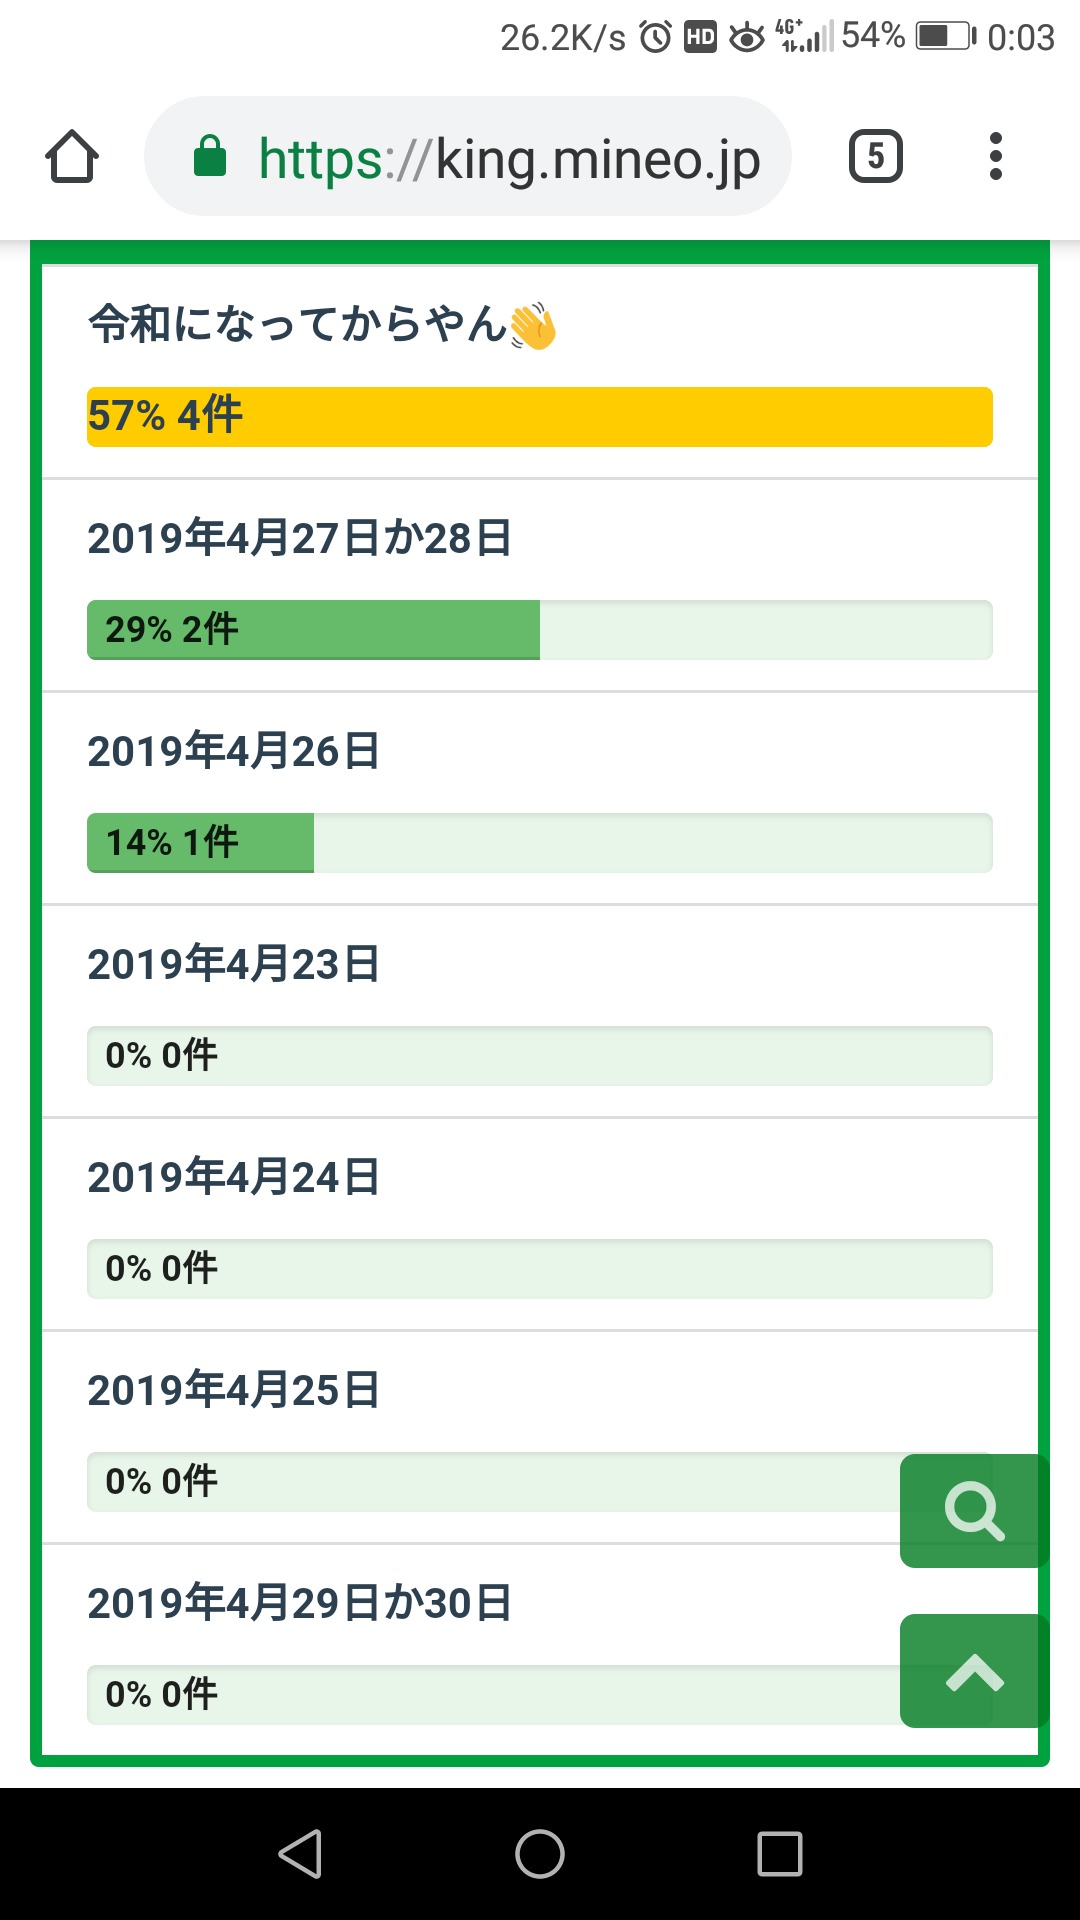1080x1920 pixels.
Task: Tap the Chrome home icon
Action: click(x=72, y=157)
